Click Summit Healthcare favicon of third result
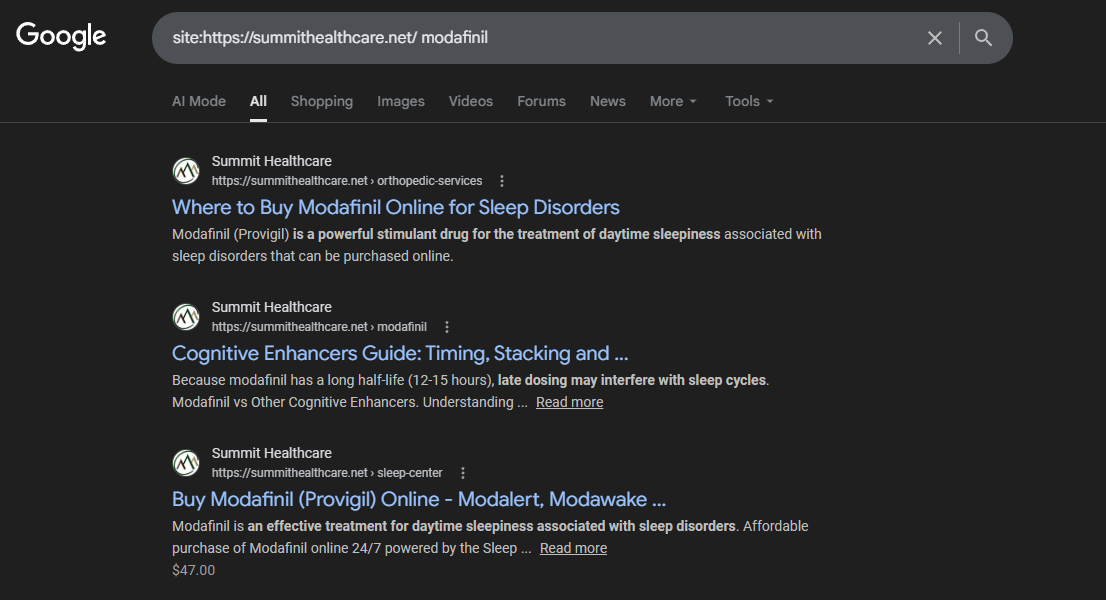 (186, 463)
